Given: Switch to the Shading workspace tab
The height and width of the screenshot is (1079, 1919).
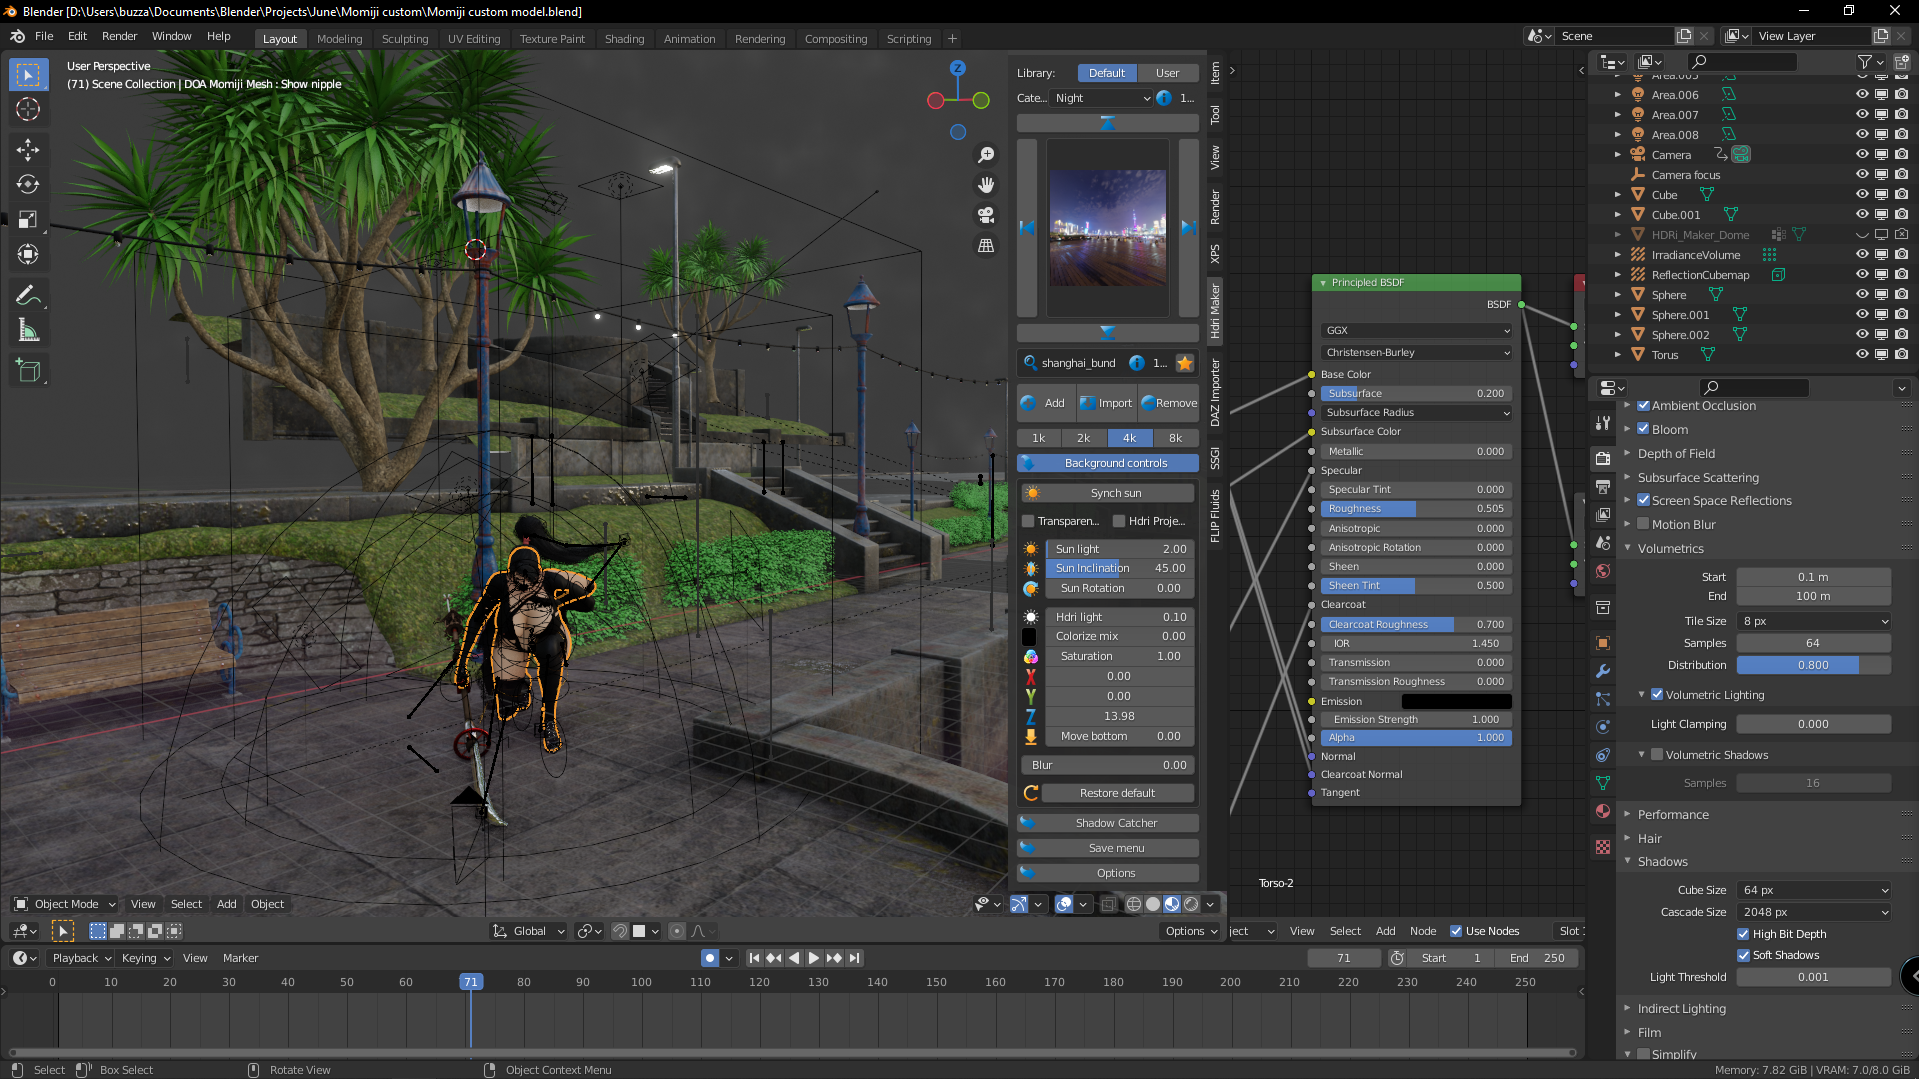Looking at the screenshot, I should [x=624, y=39].
